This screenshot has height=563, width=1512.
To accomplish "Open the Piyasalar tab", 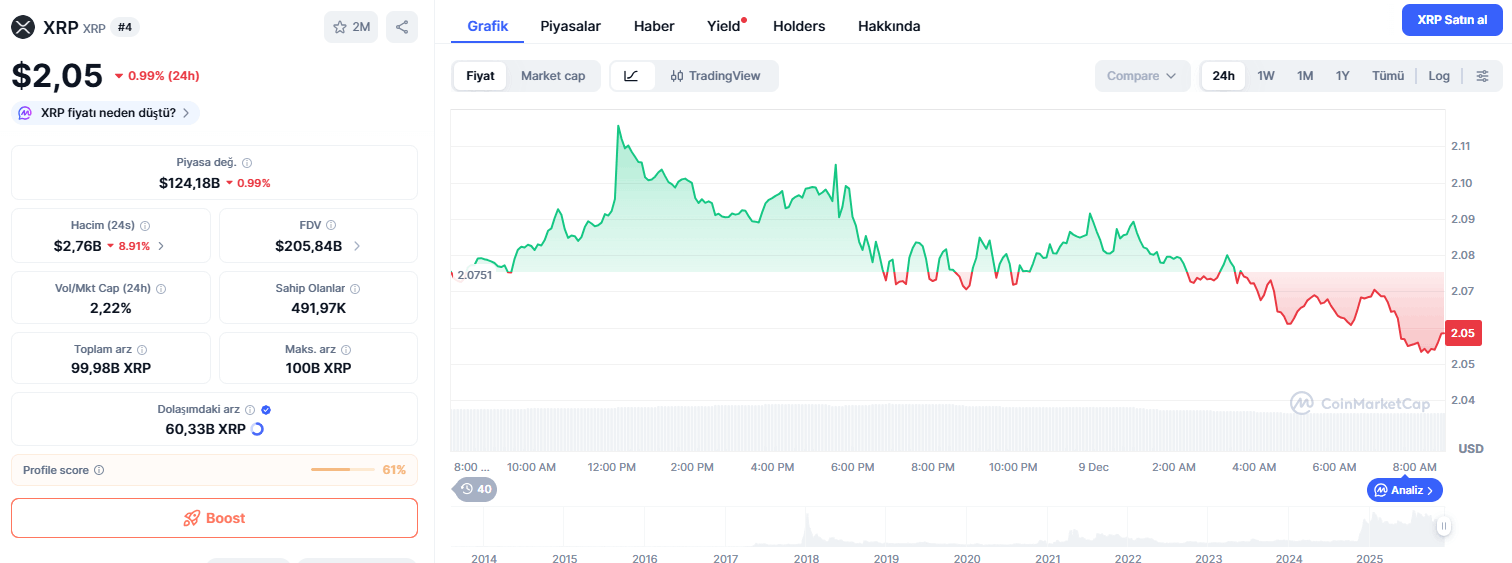I will coord(570,26).
